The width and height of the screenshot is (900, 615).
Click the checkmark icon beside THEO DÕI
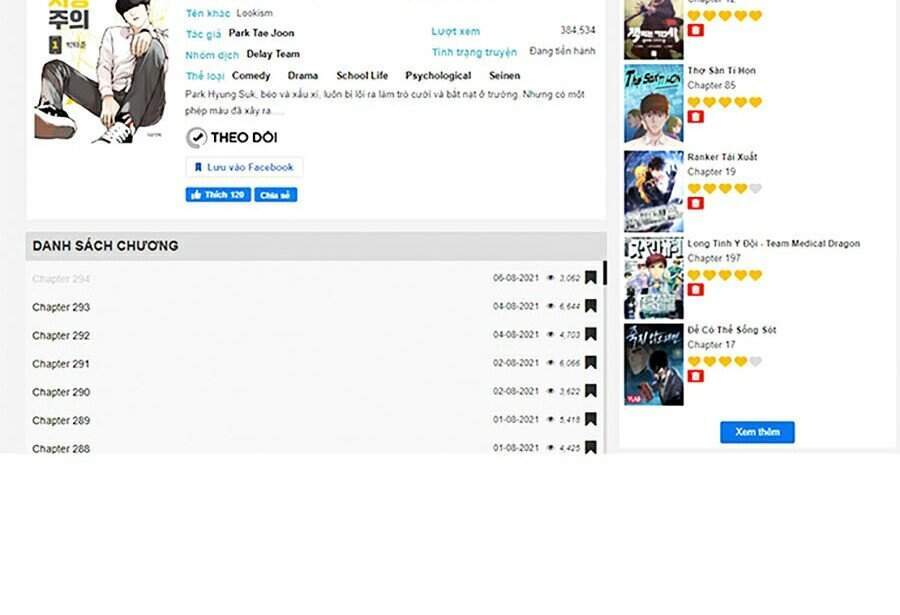pos(197,137)
